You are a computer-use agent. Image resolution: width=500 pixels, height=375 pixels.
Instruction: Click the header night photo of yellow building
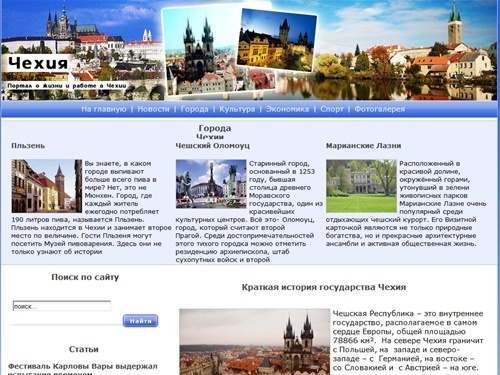click(x=277, y=40)
